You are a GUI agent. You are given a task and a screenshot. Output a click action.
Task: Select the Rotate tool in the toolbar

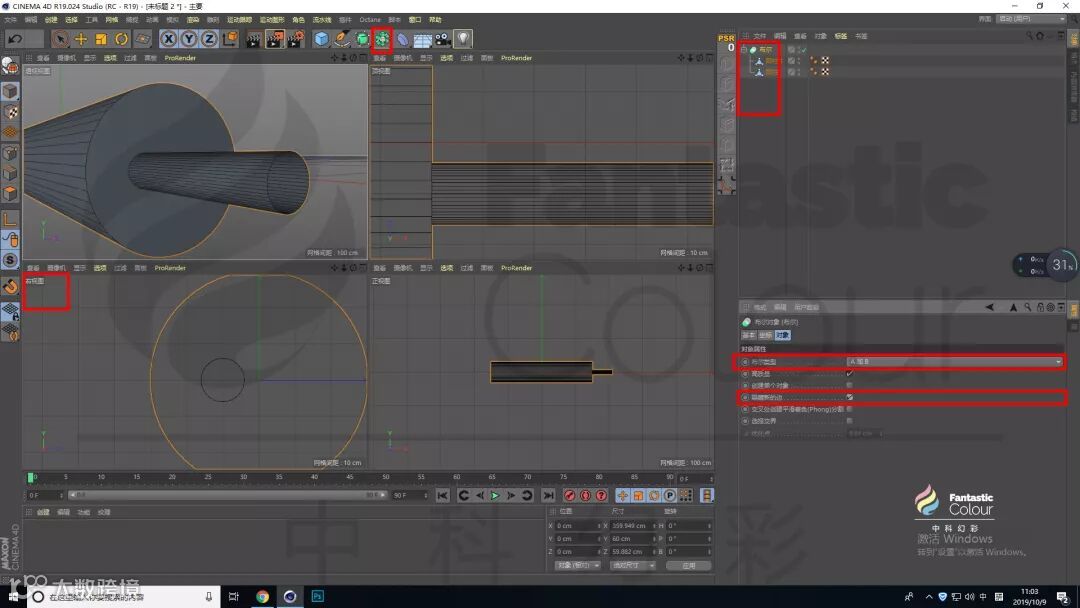pyautogui.click(x=121, y=39)
